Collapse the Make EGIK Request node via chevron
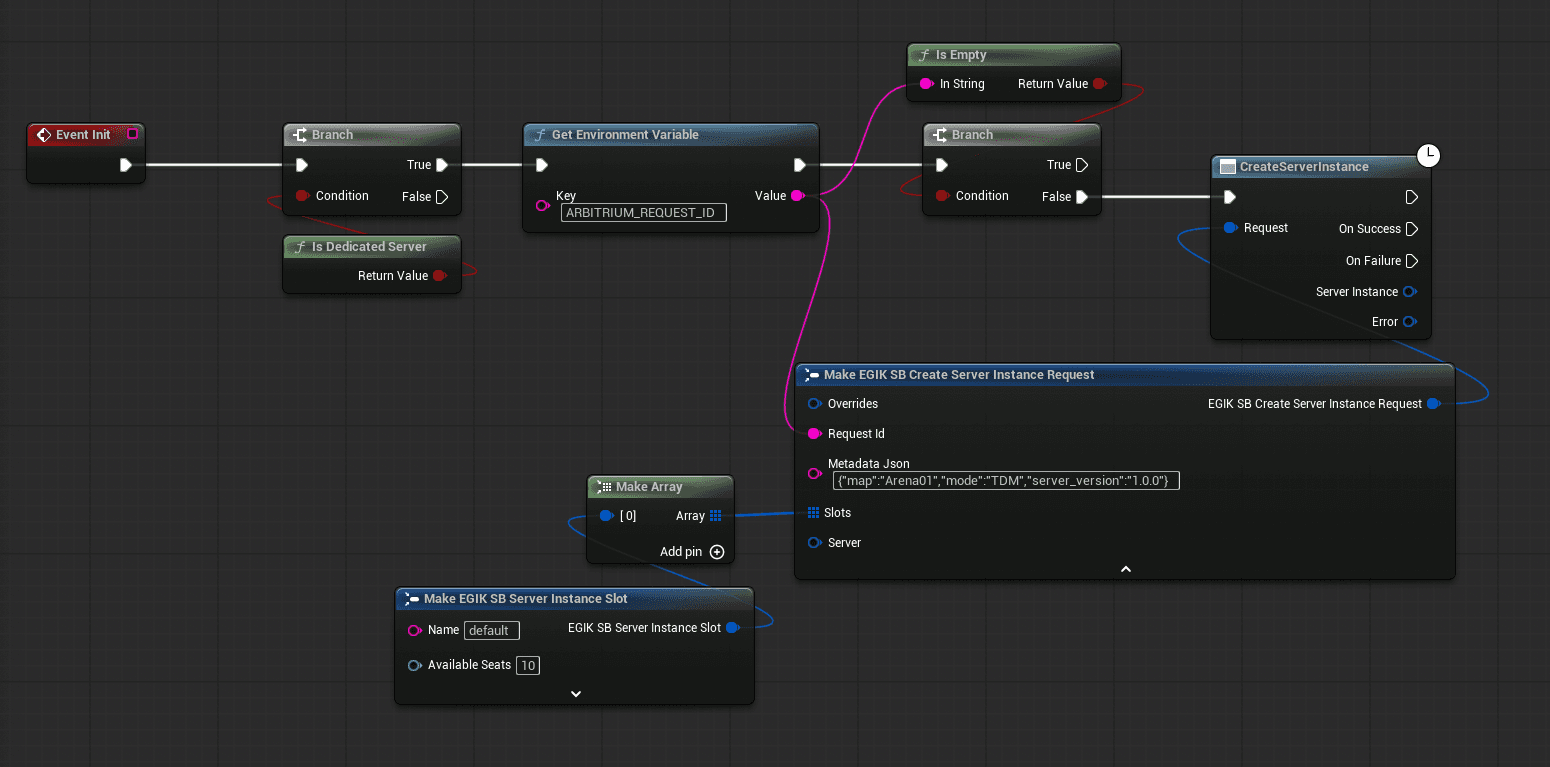The height and width of the screenshot is (767, 1550). (x=1125, y=568)
